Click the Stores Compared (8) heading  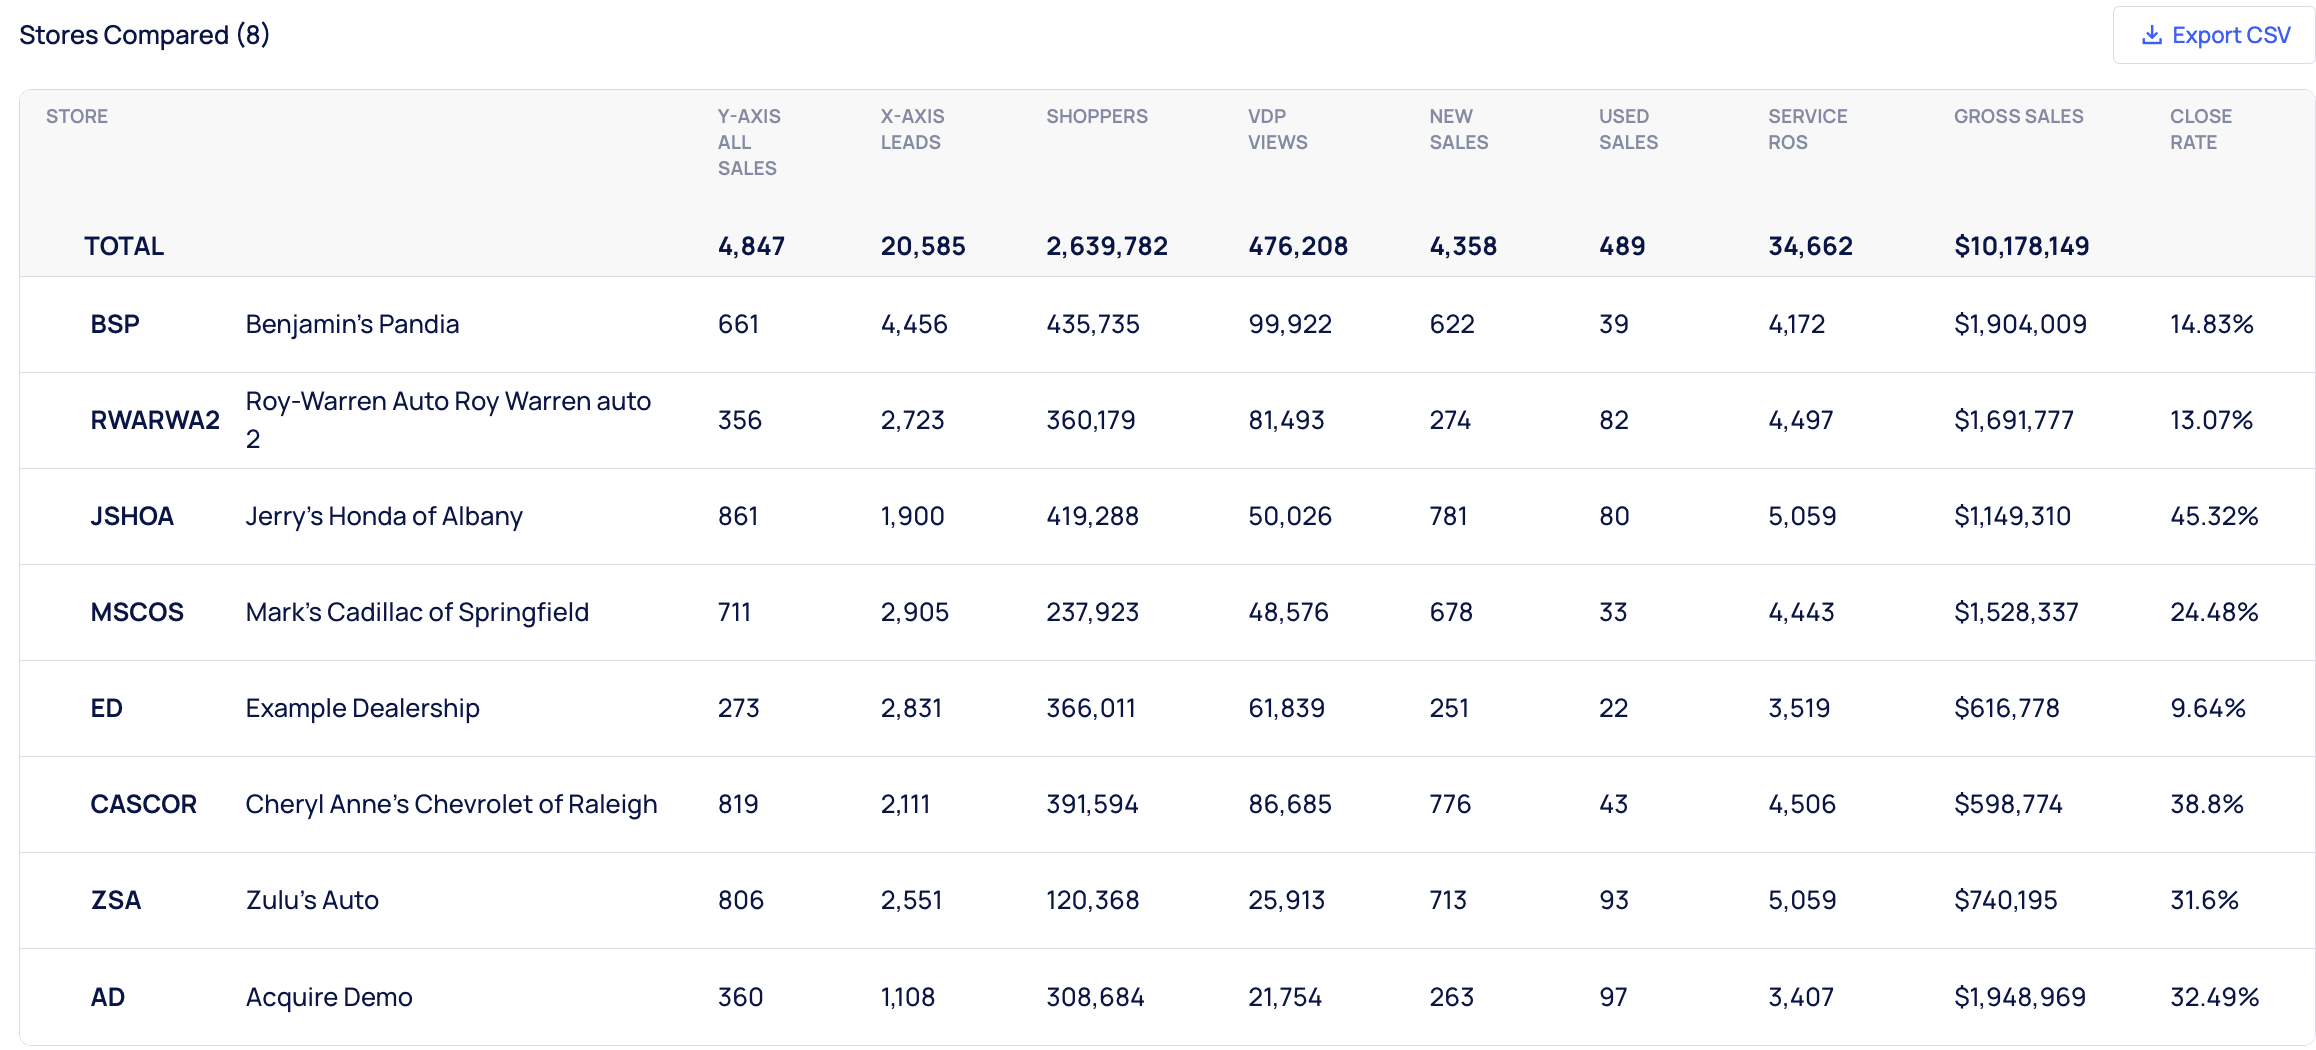coord(145,35)
